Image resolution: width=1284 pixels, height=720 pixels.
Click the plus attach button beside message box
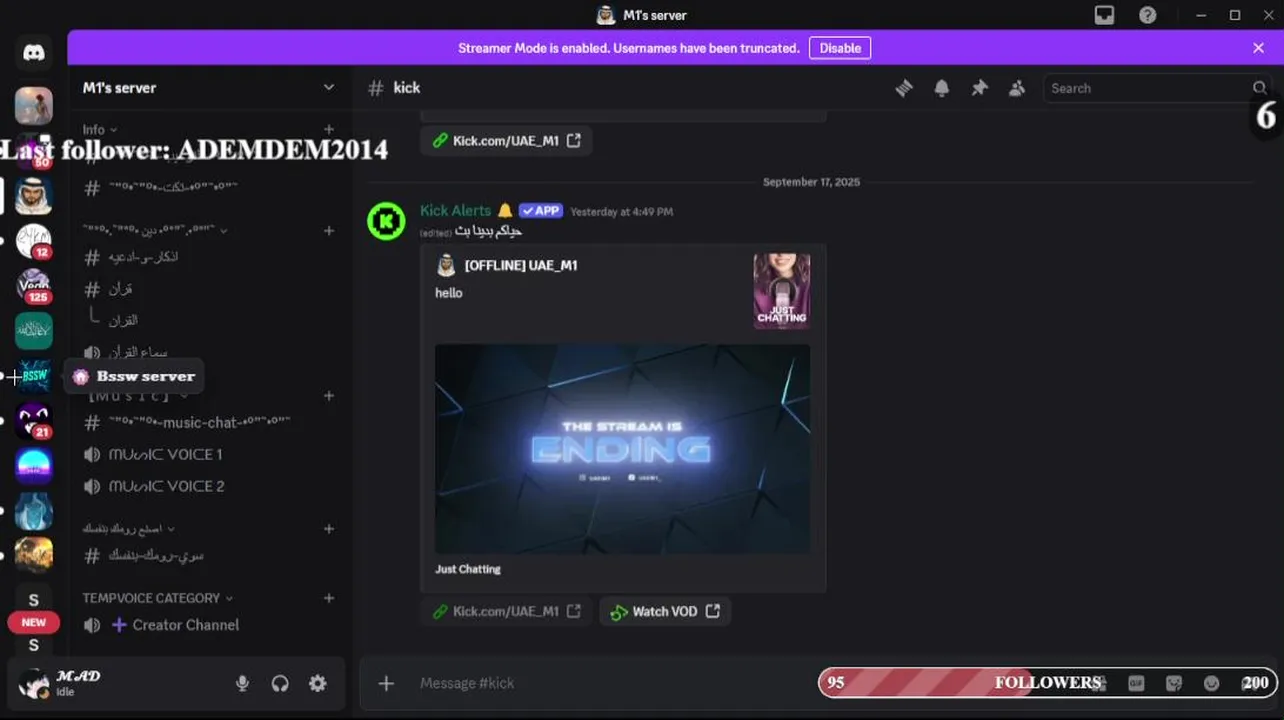click(386, 683)
